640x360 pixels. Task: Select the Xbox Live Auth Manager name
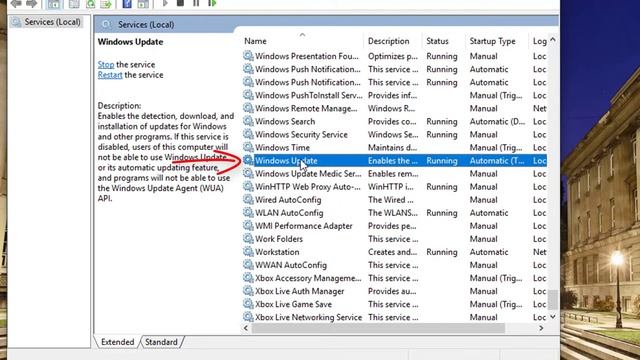(x=300, y=291)
